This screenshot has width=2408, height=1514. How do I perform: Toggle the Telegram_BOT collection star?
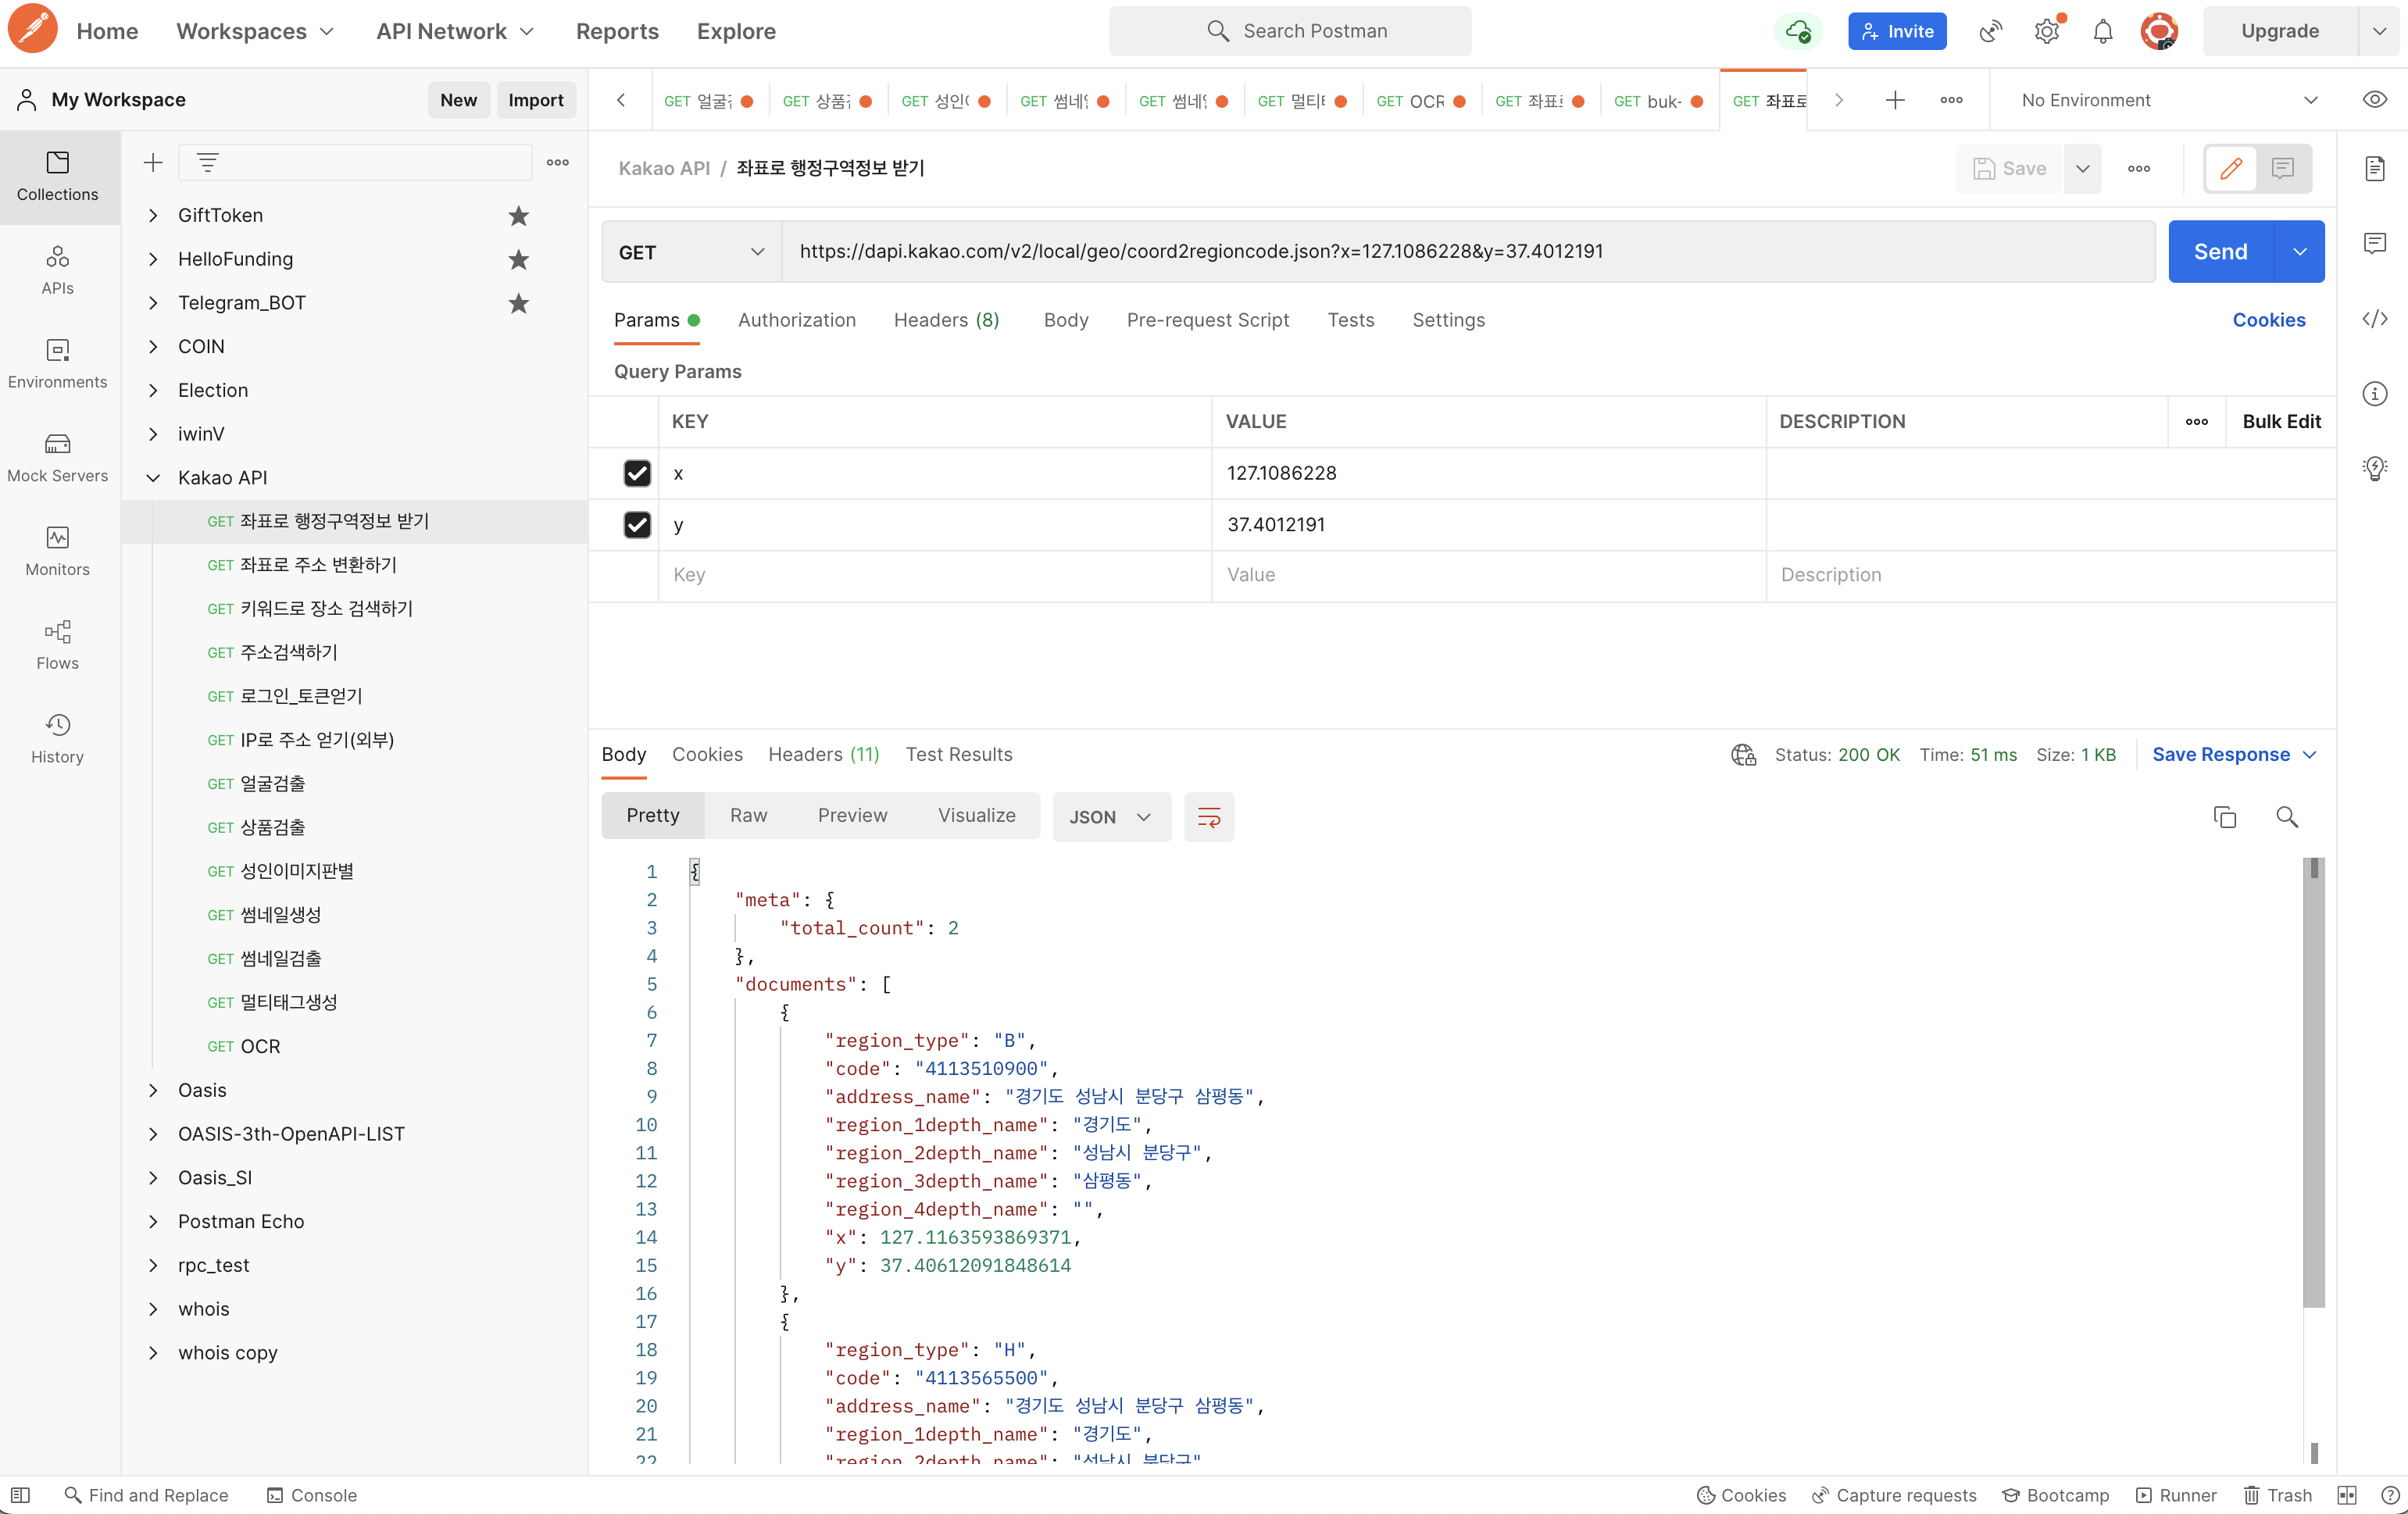(518, 303)
